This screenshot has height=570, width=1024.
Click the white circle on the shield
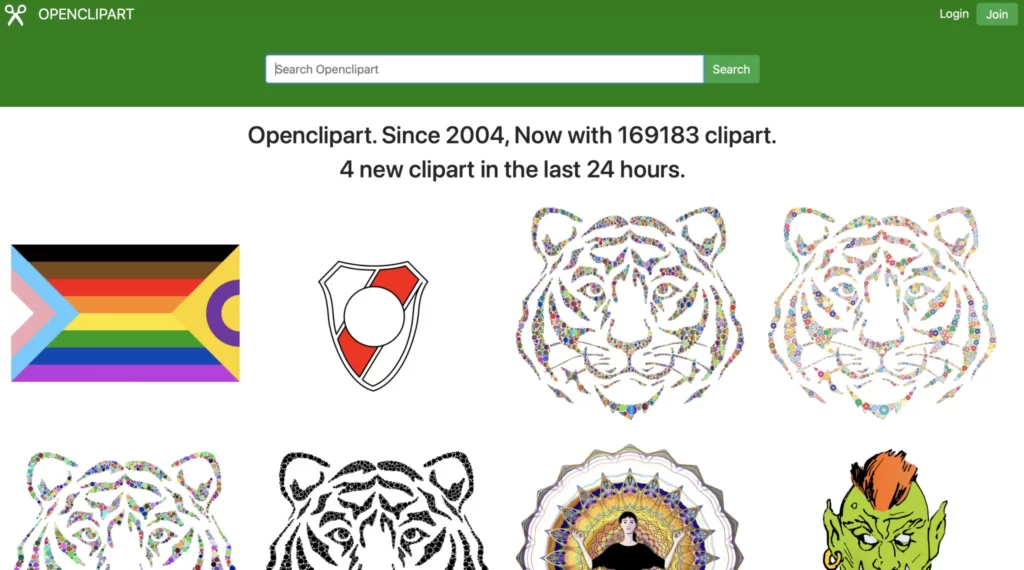[374, 317]
